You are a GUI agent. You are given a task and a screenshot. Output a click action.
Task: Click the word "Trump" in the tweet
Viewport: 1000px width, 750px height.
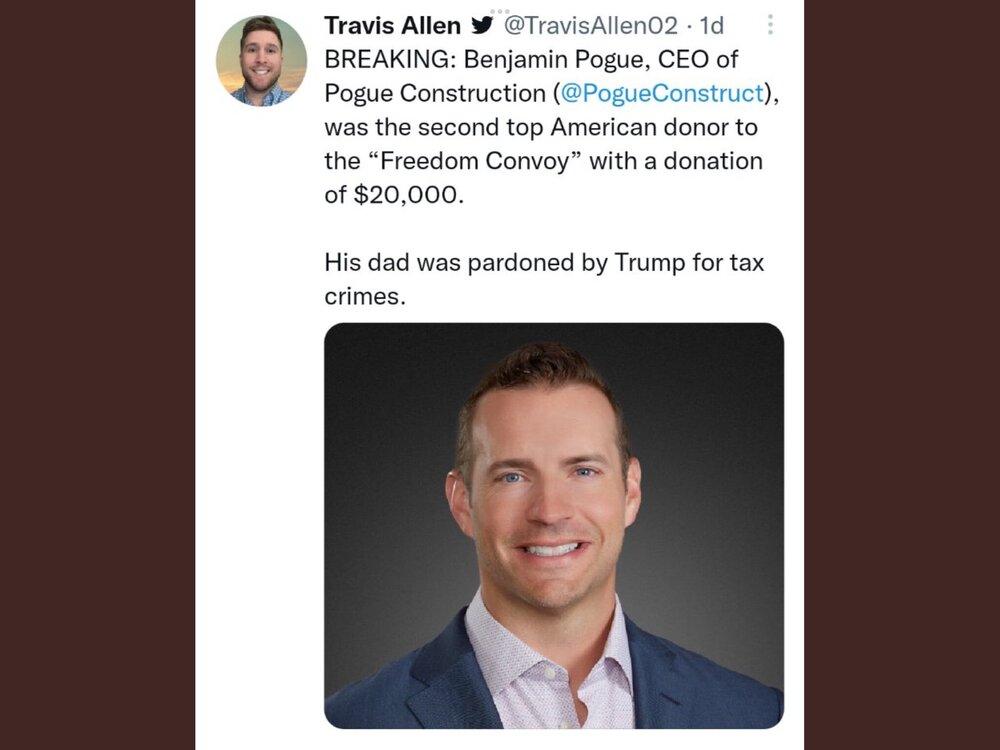646,263
